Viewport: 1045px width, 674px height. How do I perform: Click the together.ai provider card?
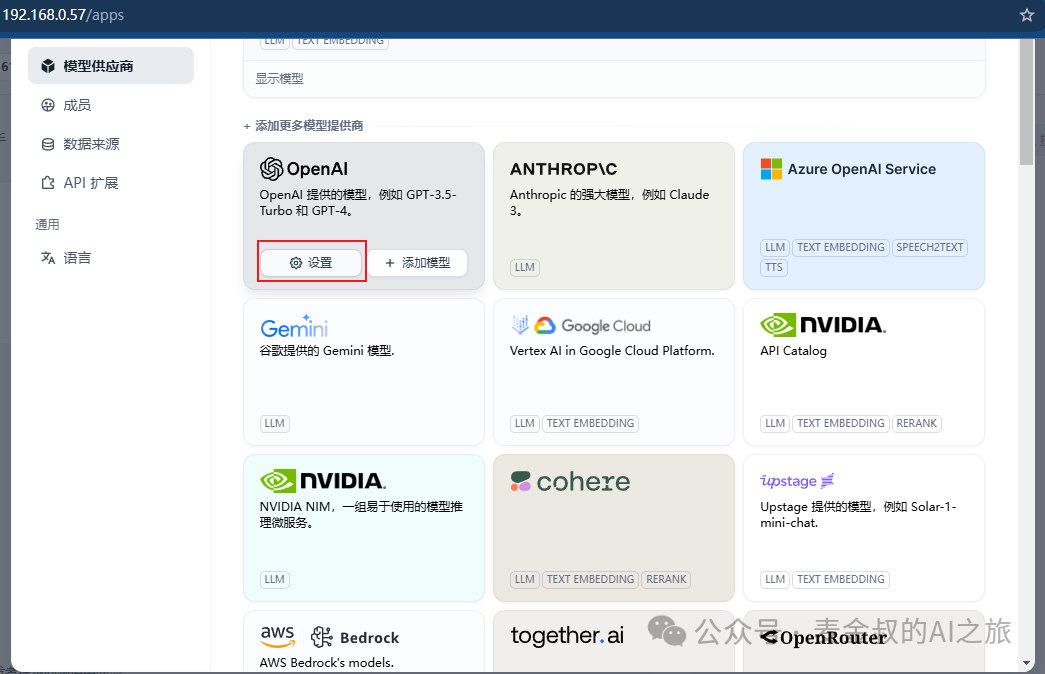[614, 640]
